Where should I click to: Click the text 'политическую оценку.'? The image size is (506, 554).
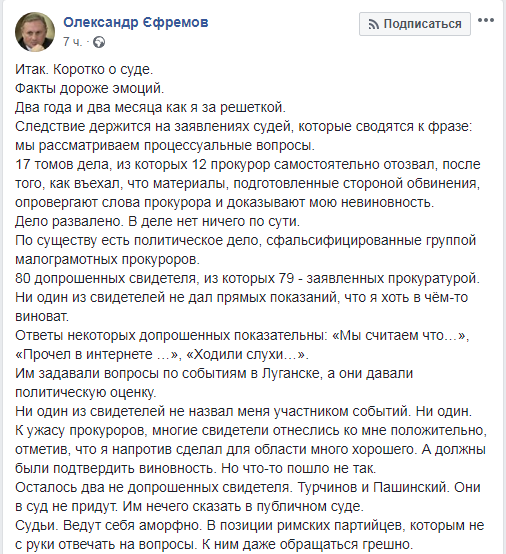click(x=86, y=393)
